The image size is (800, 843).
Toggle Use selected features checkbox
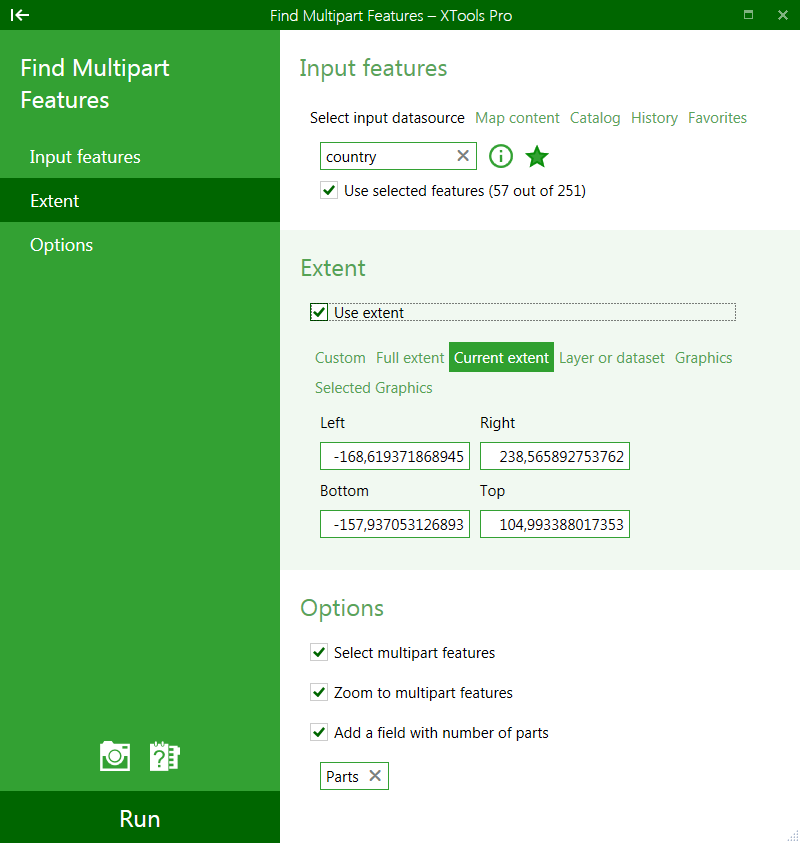coord(329,190)
